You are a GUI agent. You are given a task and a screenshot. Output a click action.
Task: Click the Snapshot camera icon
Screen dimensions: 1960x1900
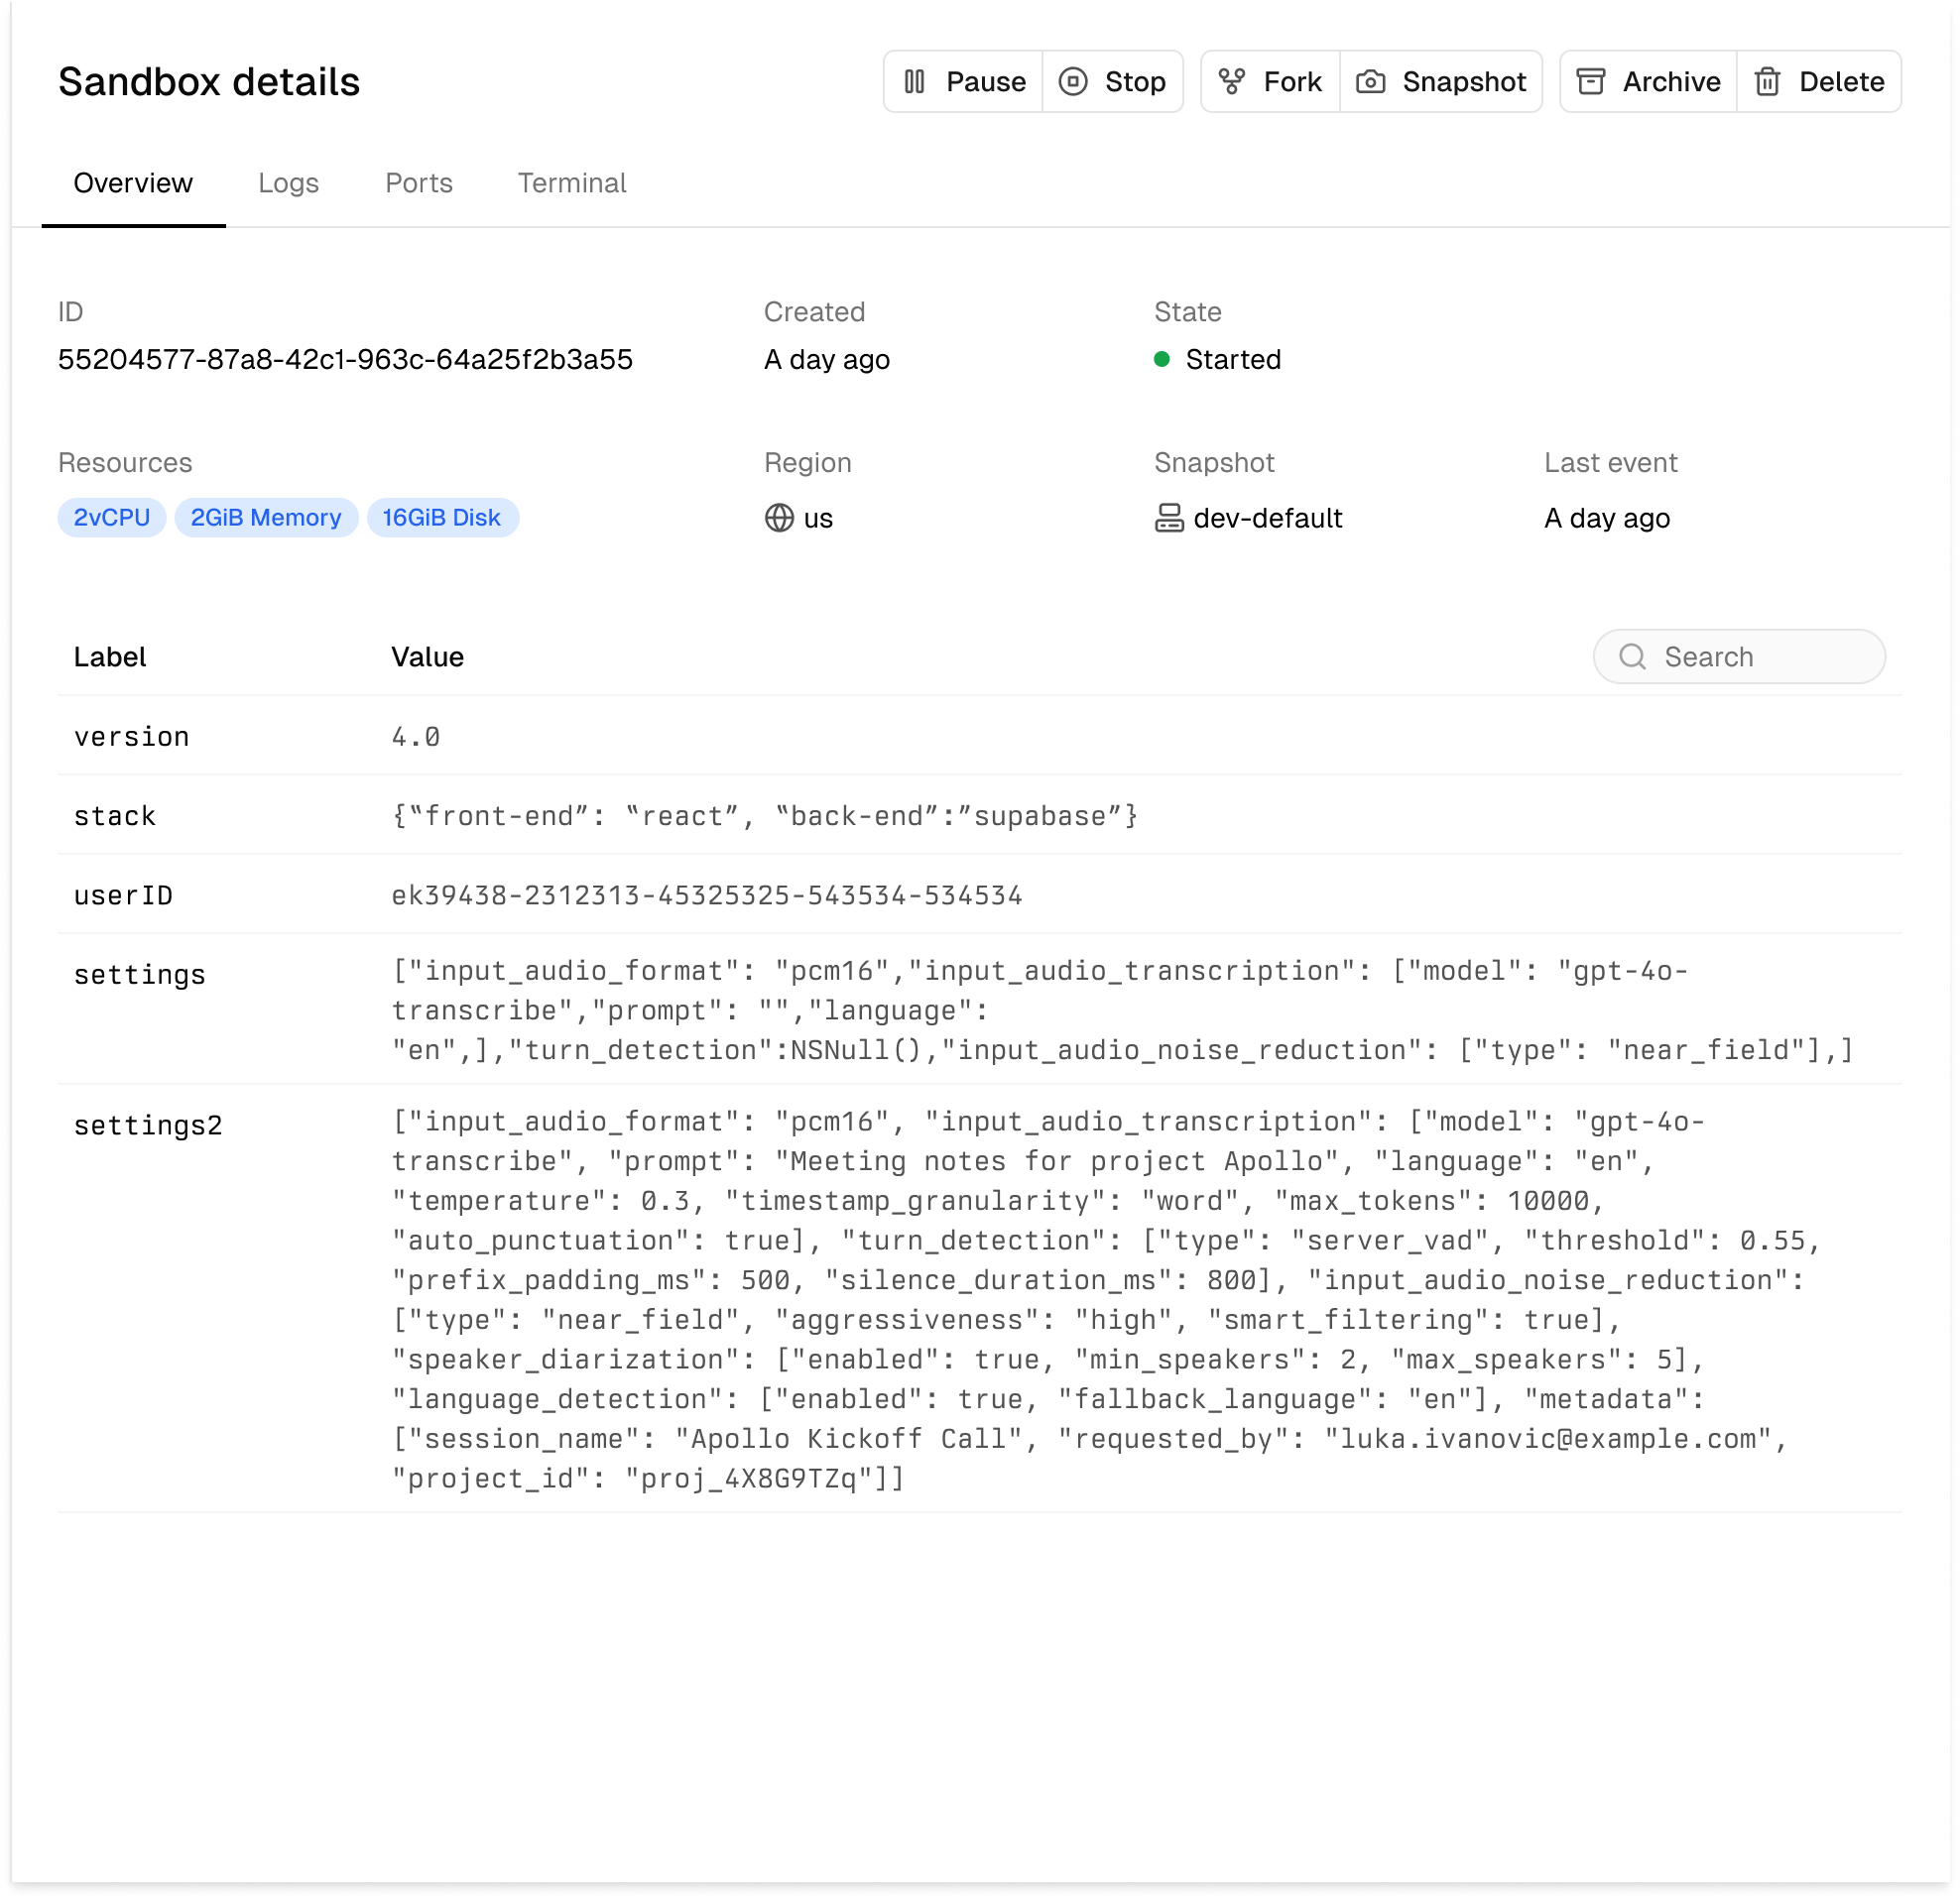pyautogui.click(x=1370, y=82)
